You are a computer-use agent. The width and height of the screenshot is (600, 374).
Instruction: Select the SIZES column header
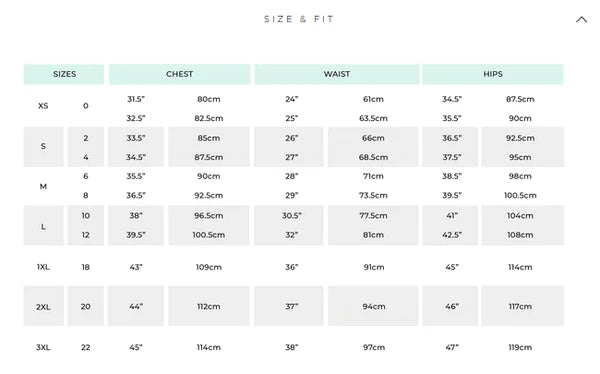point(64,74)
